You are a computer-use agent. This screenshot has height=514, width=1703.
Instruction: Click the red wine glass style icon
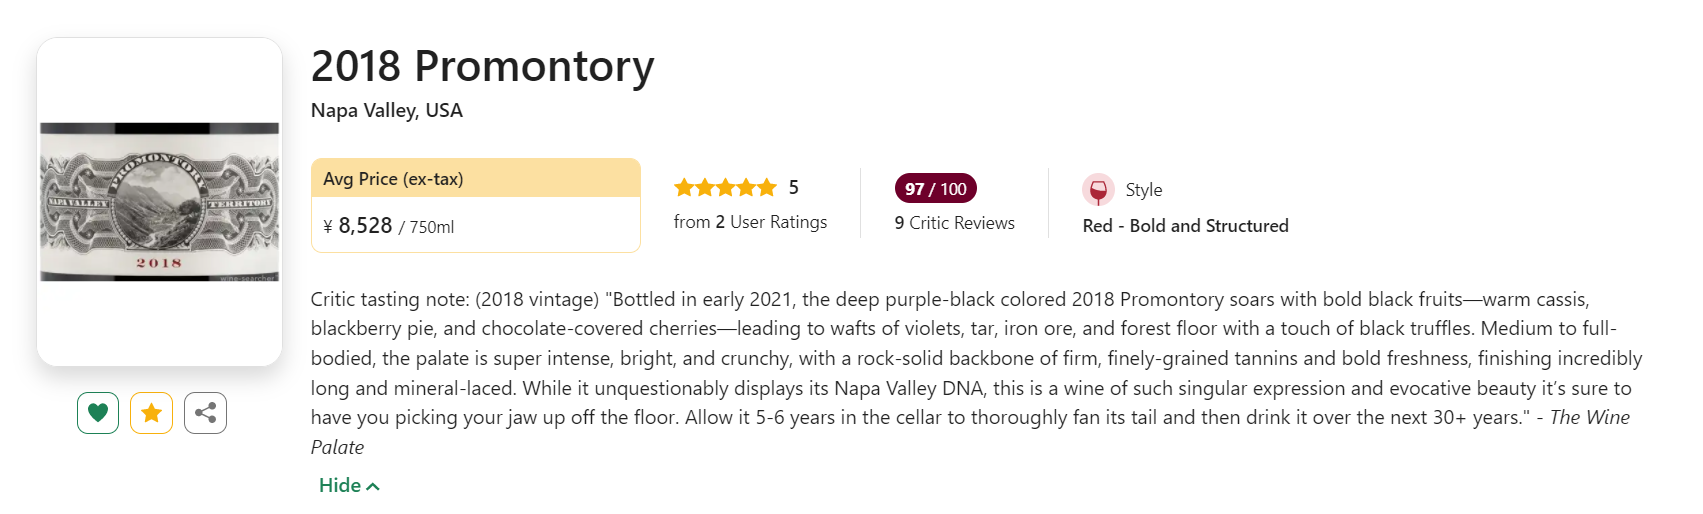click(x=1098, y=189)
